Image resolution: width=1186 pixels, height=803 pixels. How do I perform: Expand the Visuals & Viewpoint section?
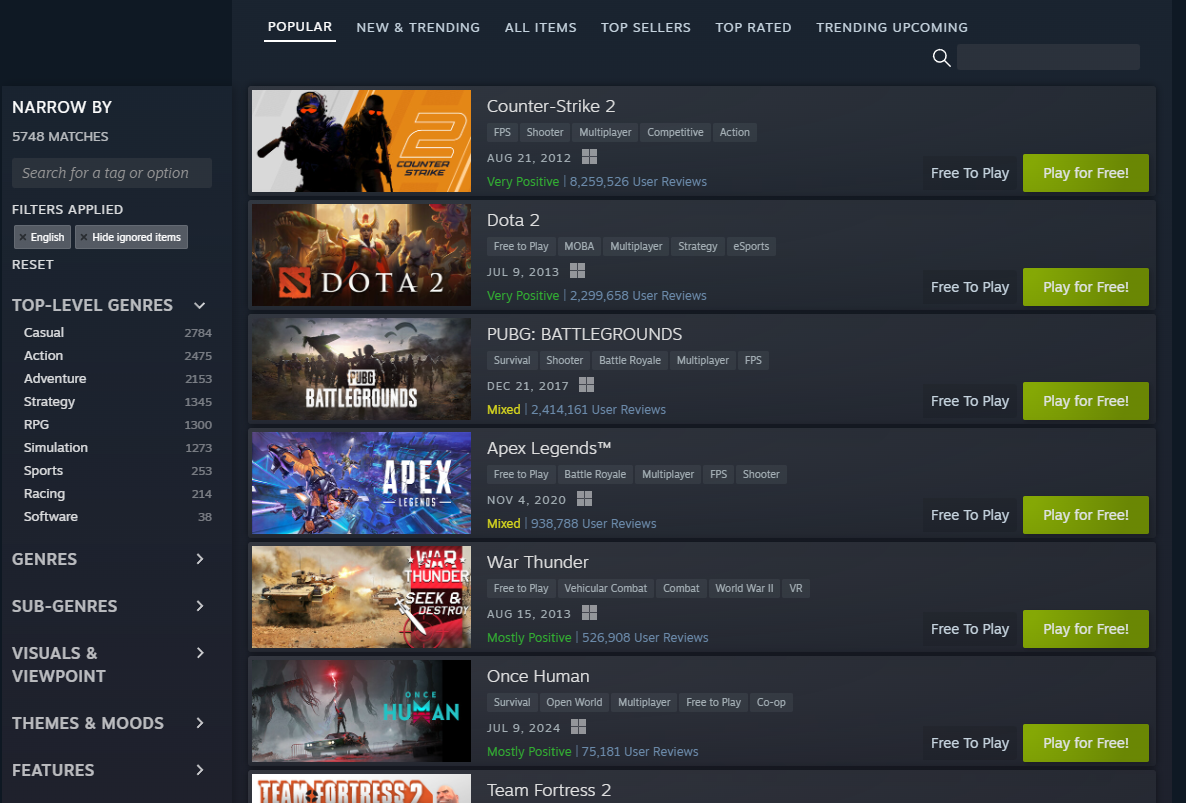tap(200, 653)
